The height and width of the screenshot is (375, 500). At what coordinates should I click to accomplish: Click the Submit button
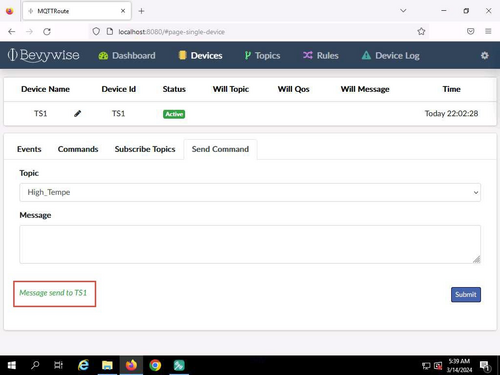(x=466, y=294)
